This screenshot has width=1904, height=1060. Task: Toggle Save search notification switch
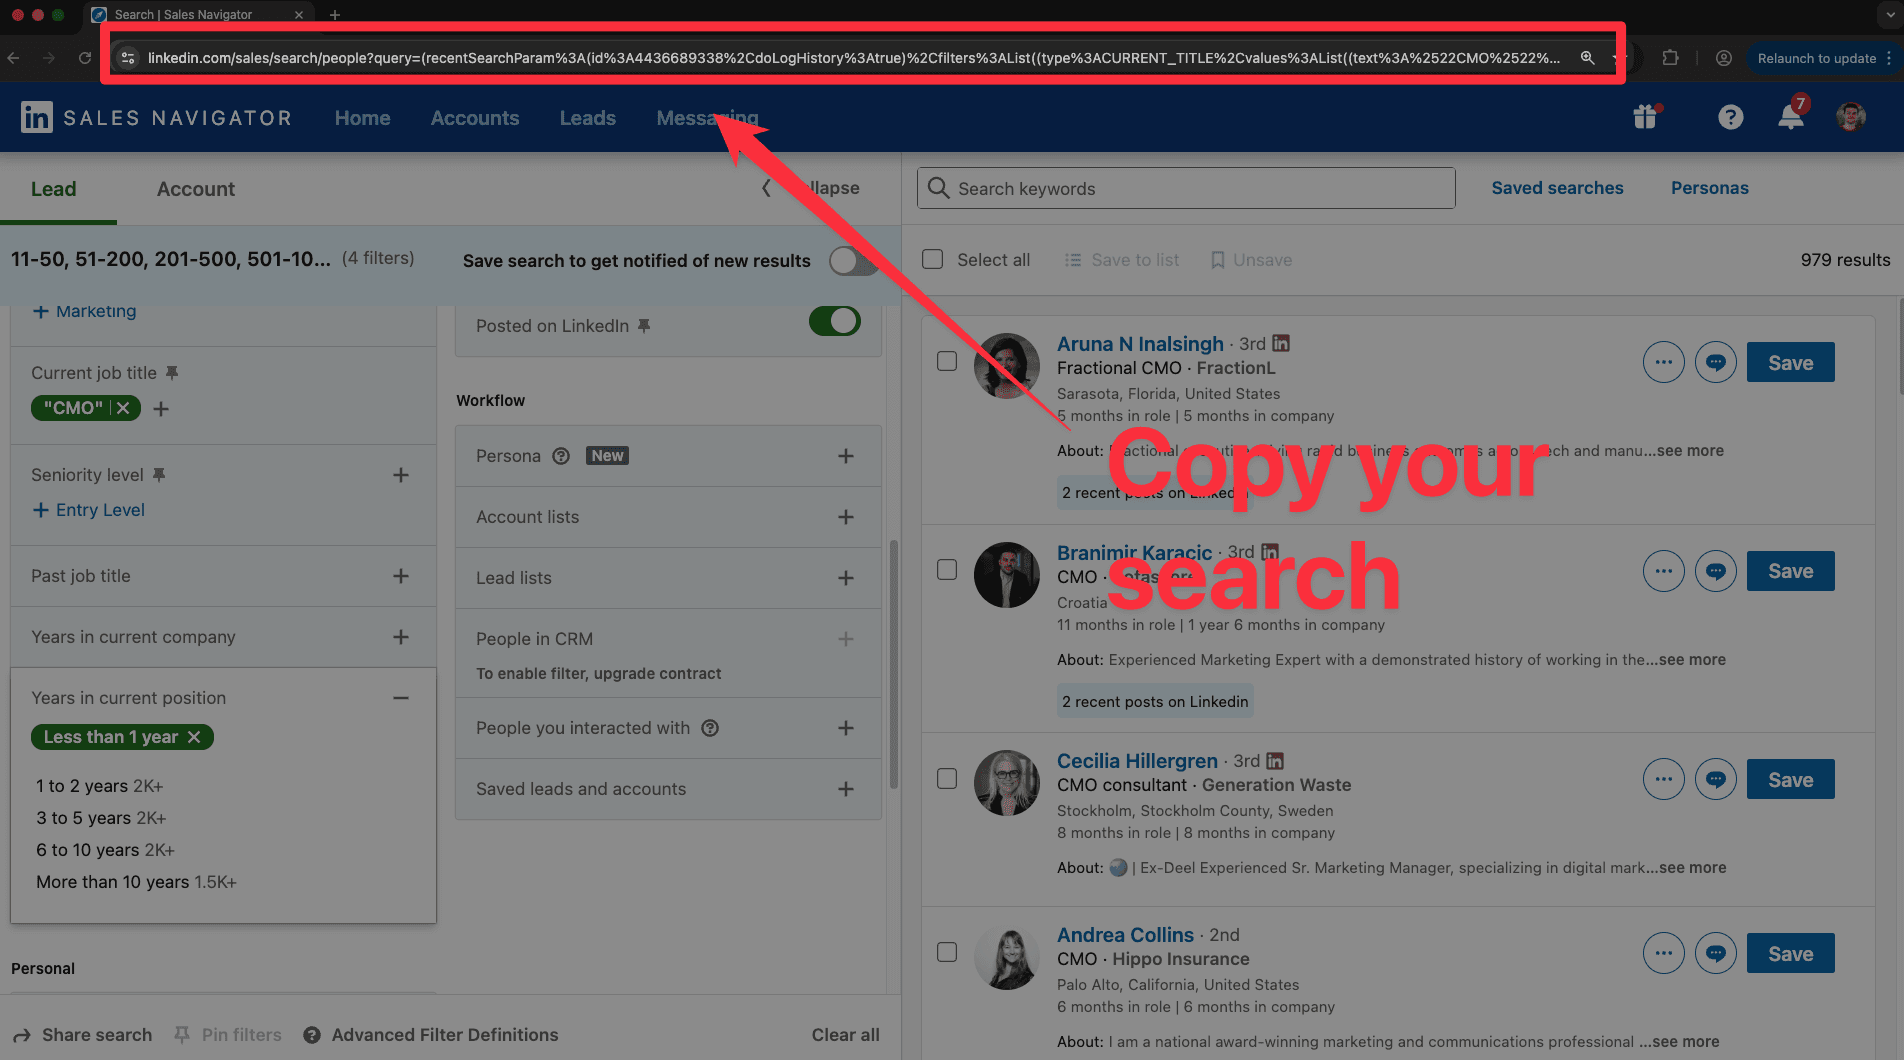point(853,261)
